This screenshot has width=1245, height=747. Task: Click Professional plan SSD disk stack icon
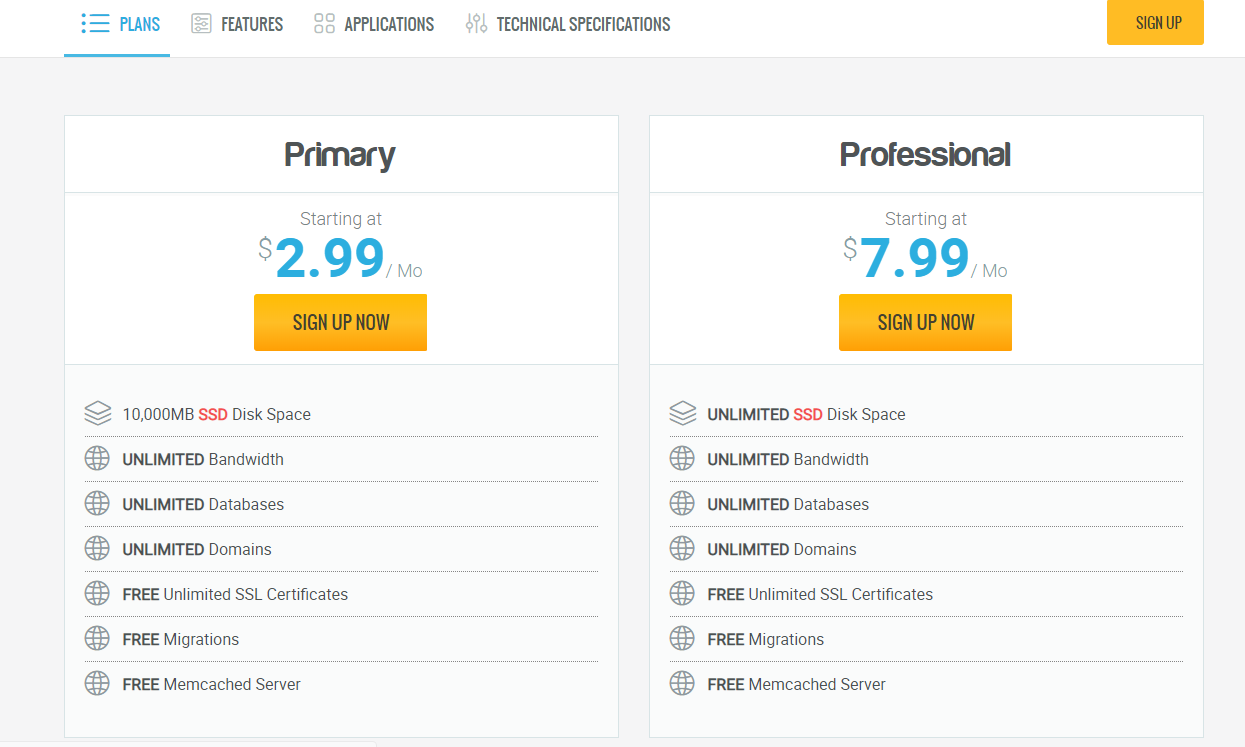pos(682,413)
